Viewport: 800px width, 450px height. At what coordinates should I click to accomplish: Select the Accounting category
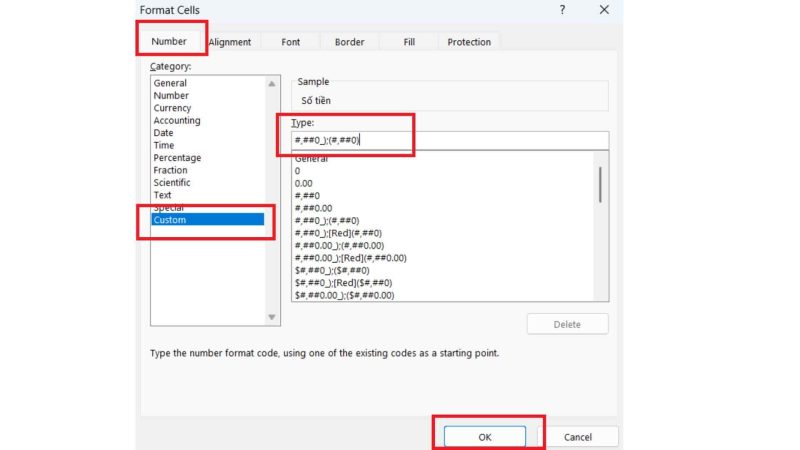[208, 120]
